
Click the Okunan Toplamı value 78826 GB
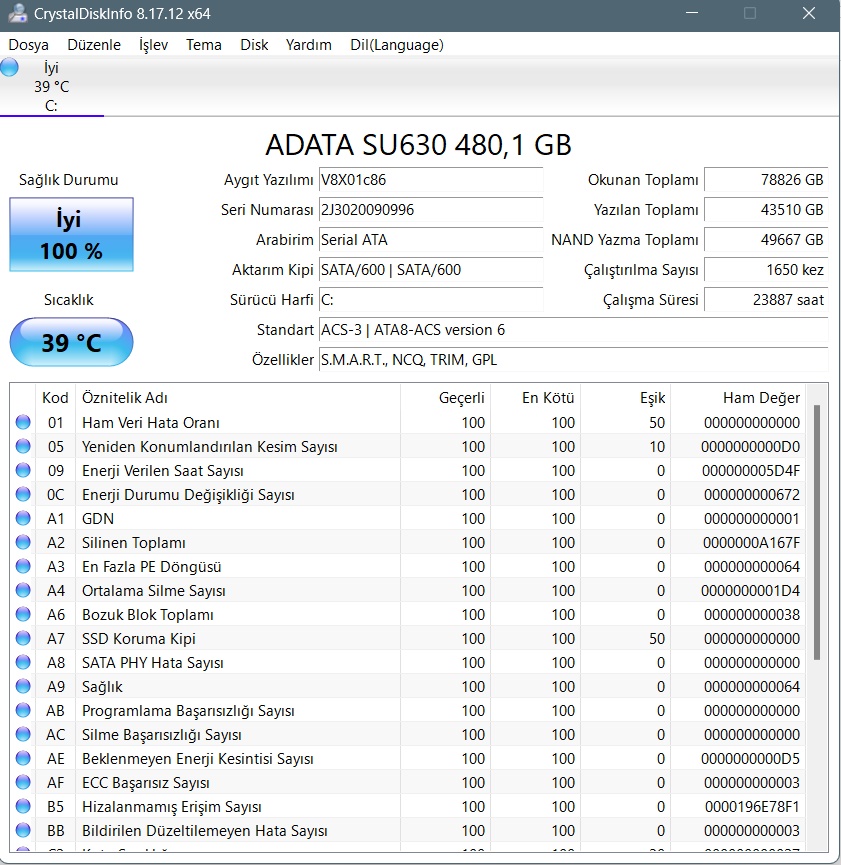click(x=766, y=180)
